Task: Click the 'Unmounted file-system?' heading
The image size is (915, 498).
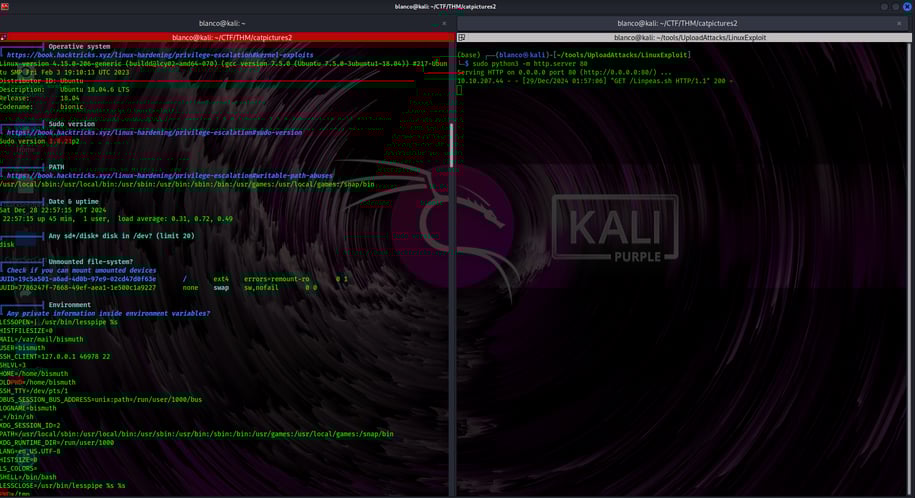Action: [90, 262]
